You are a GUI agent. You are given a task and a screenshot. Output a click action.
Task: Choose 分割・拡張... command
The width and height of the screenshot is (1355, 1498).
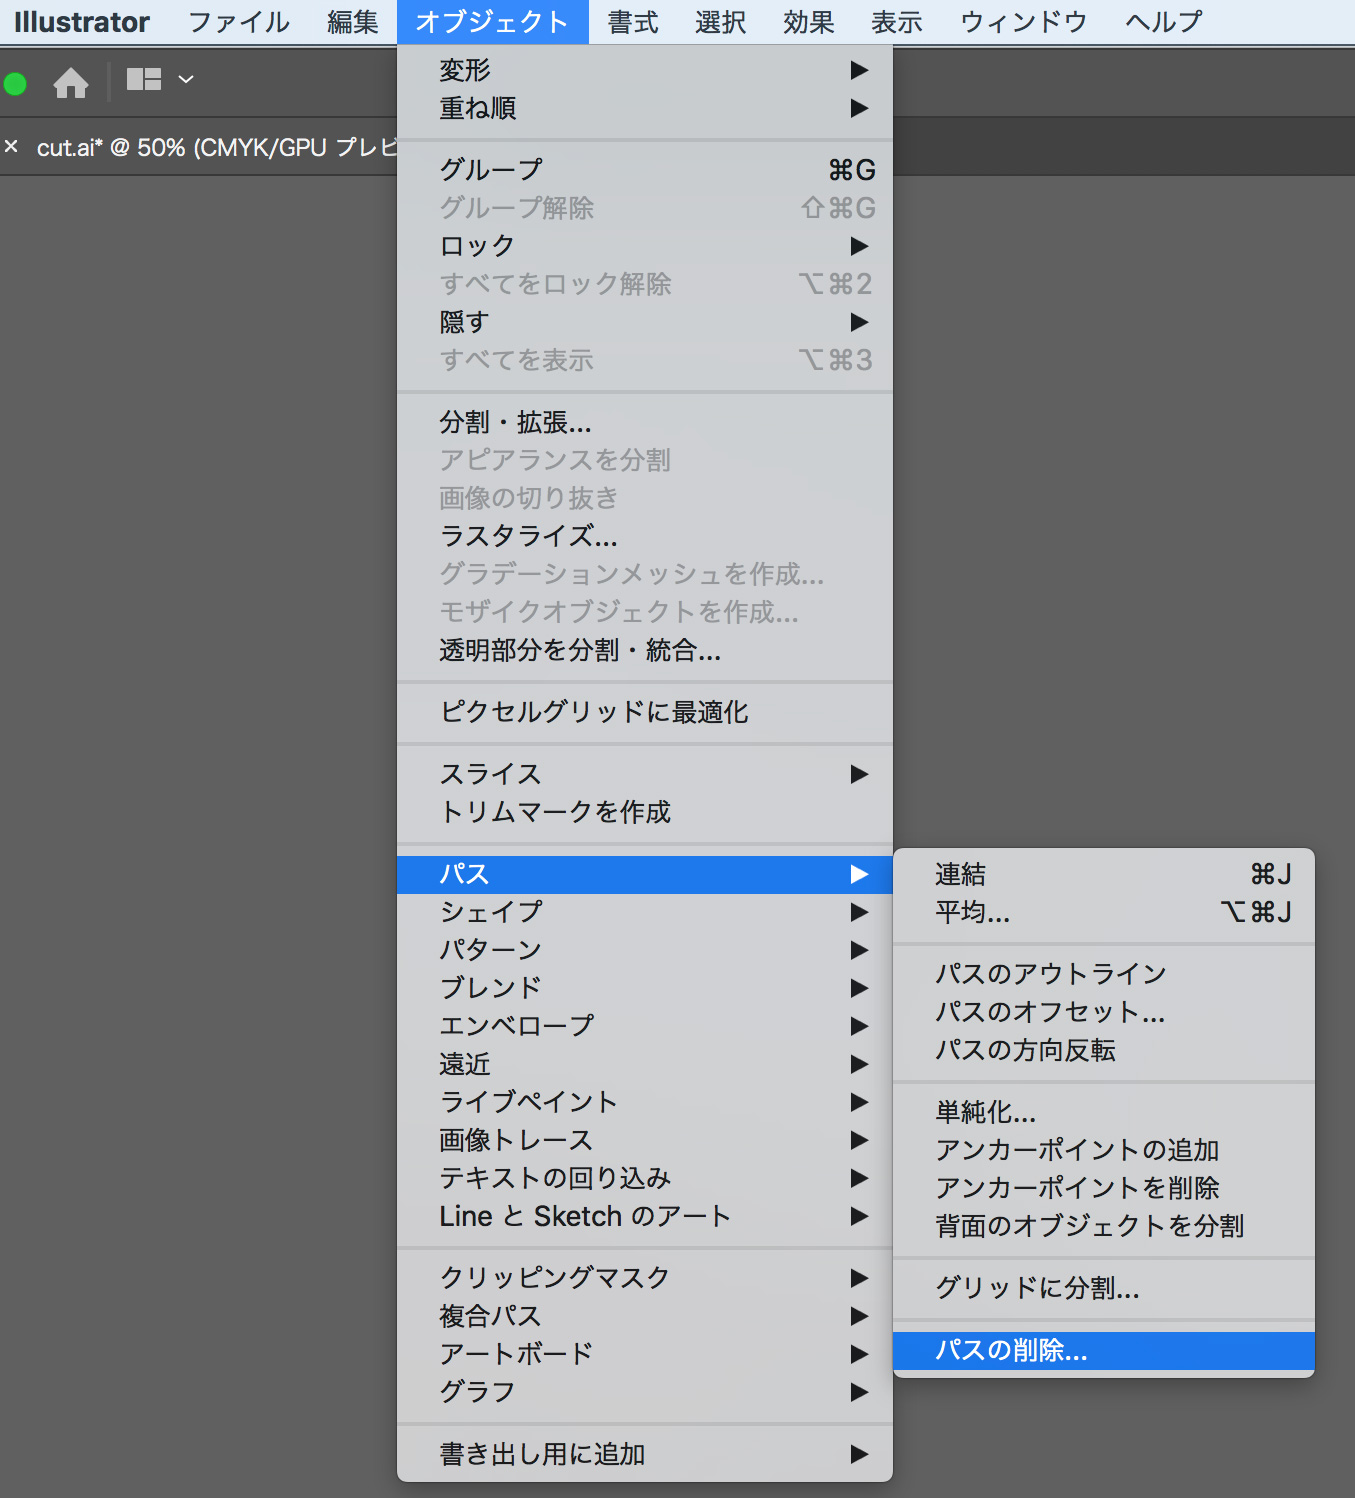pos(645,422)
